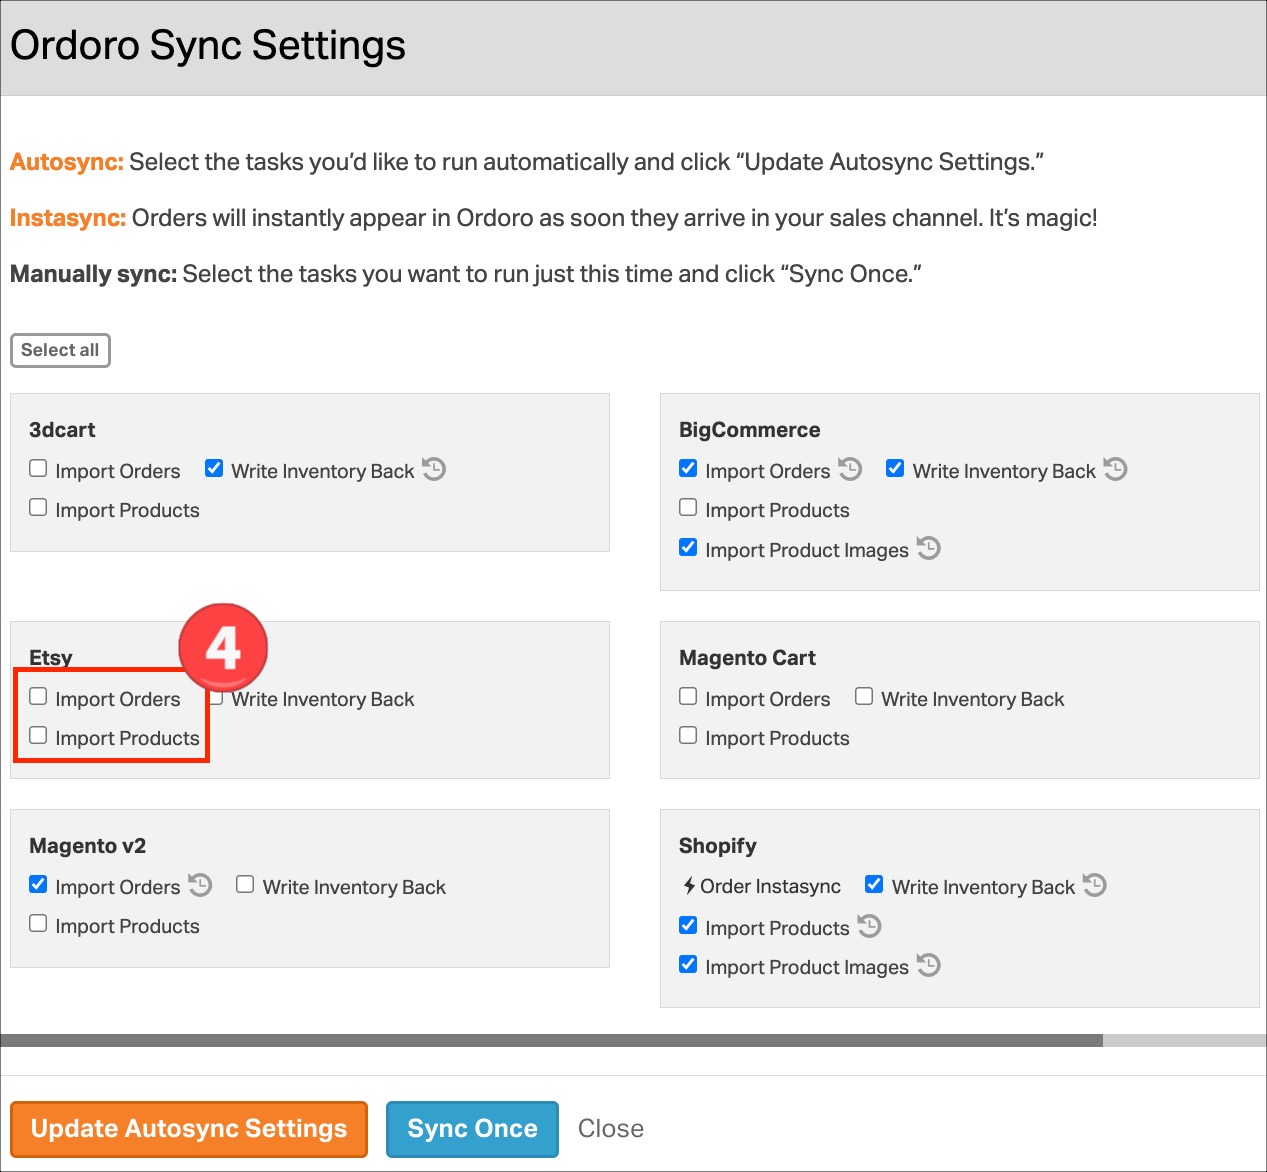Screen dimensions: 1267x1172
Task: Click Update Autosync Settings button
Action: (x=189, y=1129)
